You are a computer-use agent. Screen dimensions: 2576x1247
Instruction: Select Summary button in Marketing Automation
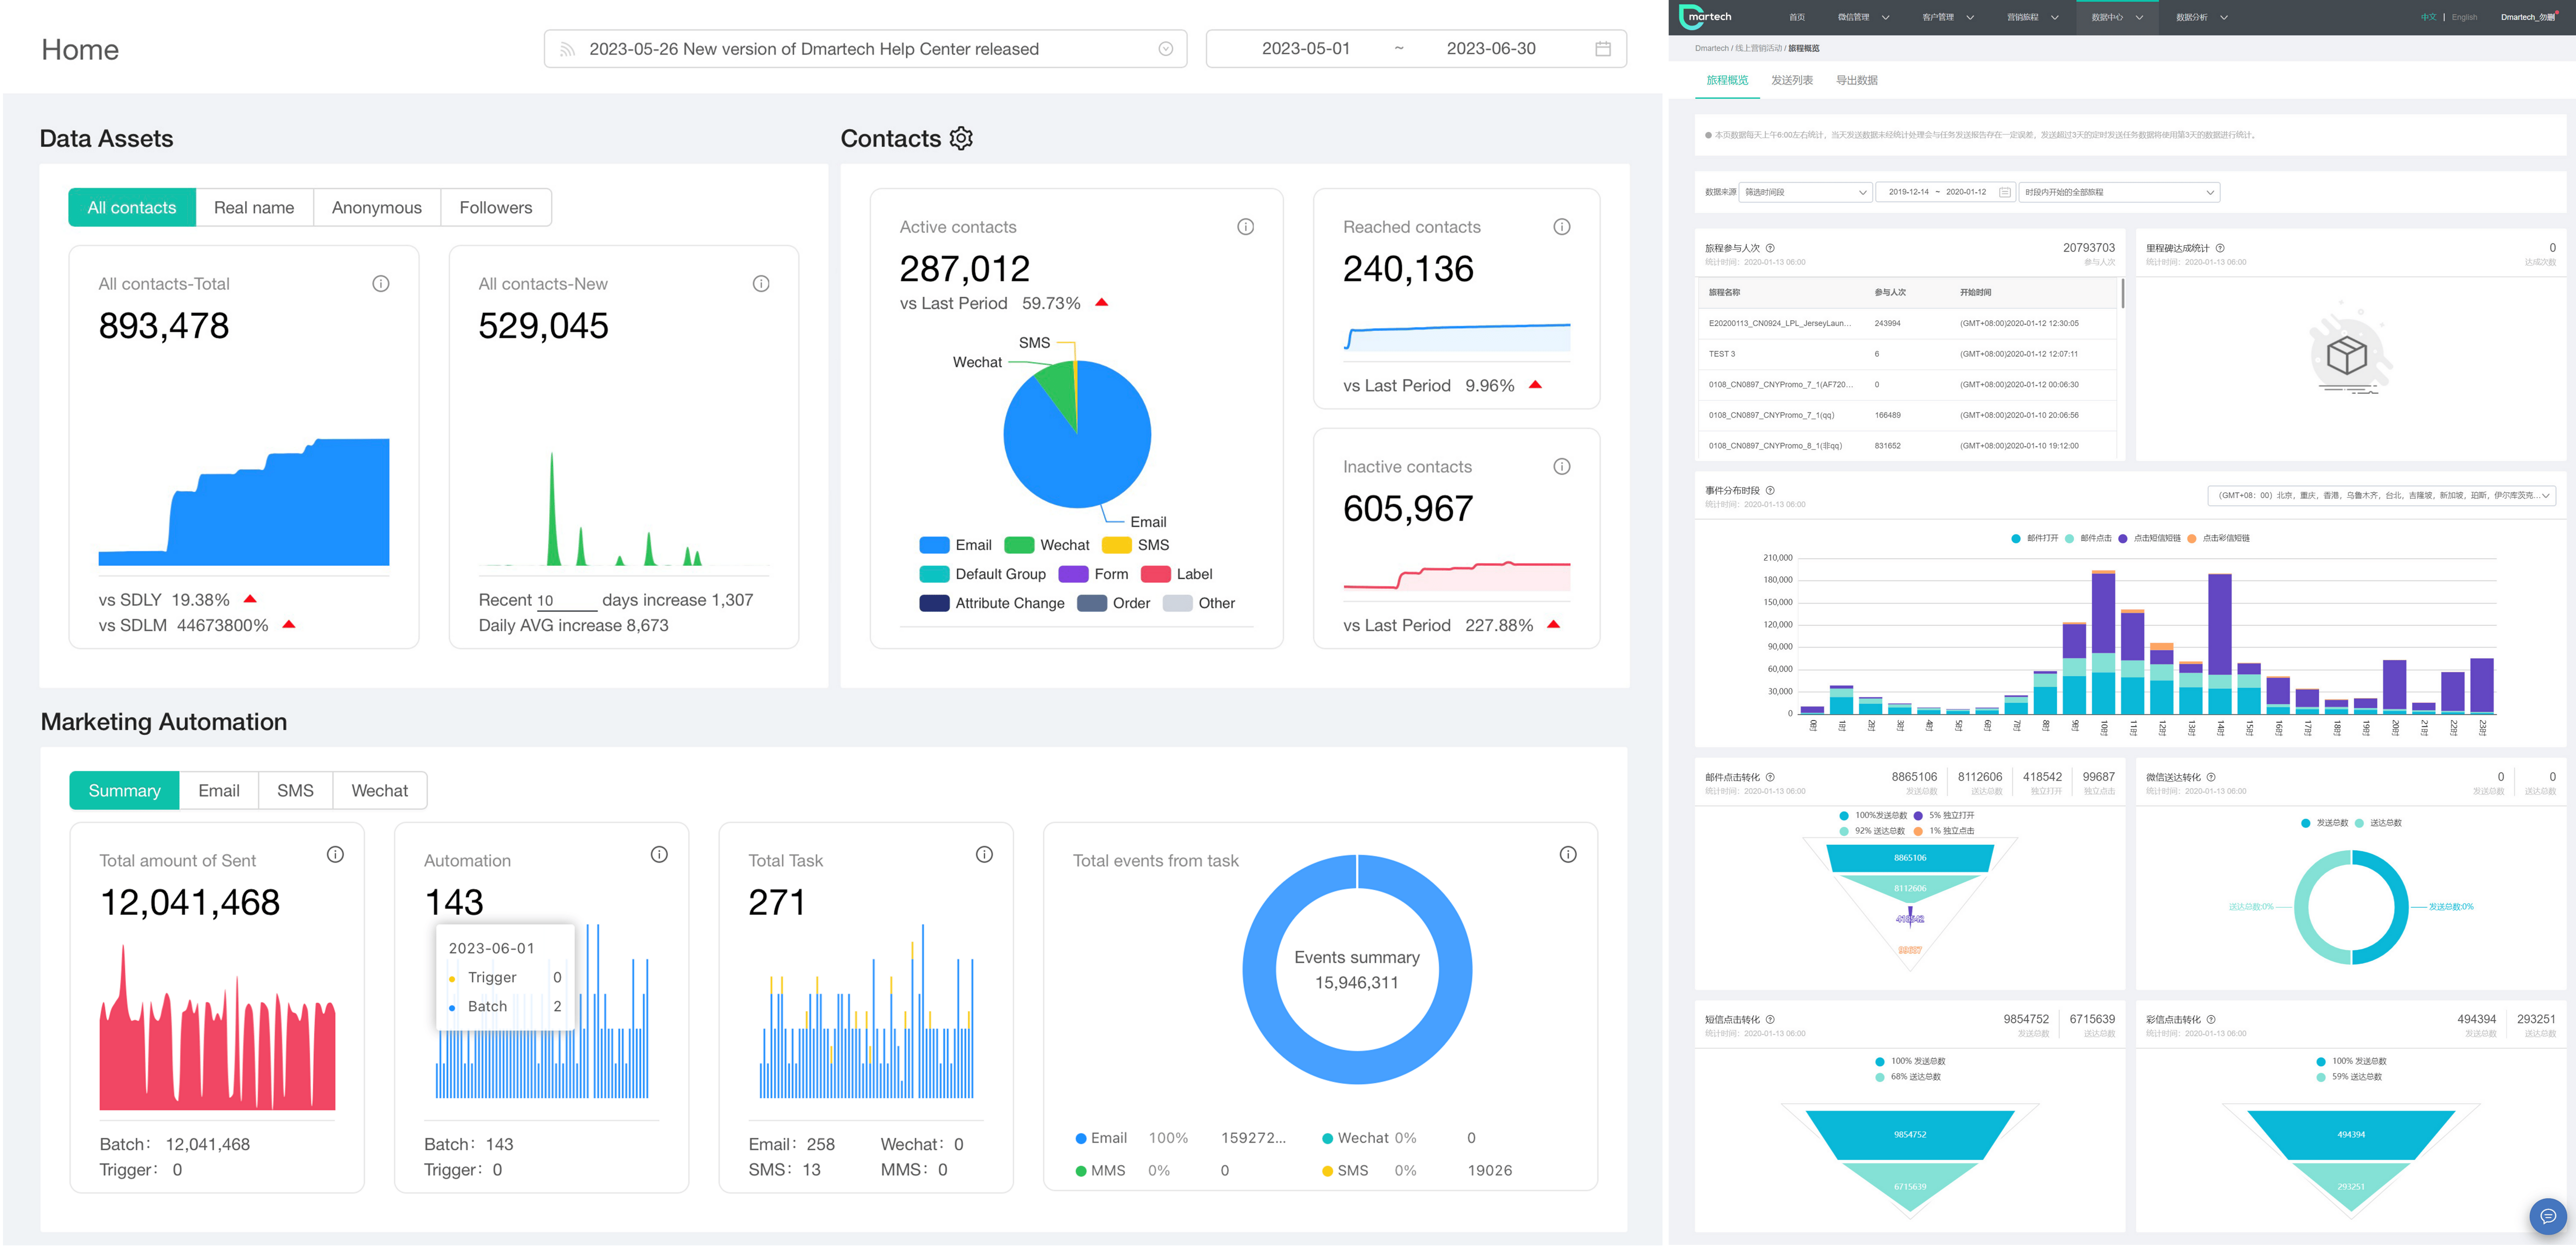124,791
